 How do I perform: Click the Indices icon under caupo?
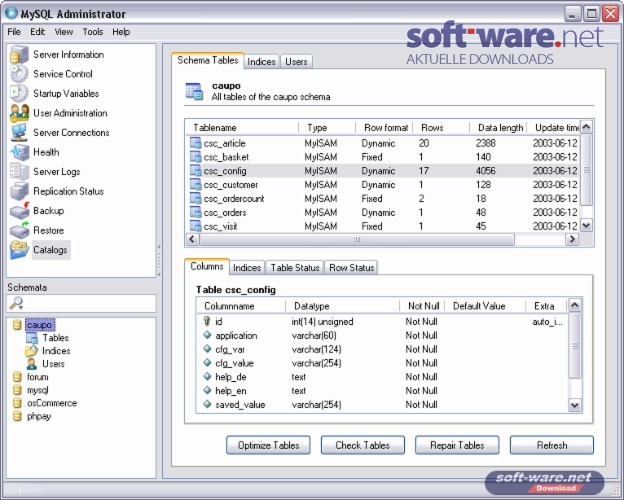point(31,351)
